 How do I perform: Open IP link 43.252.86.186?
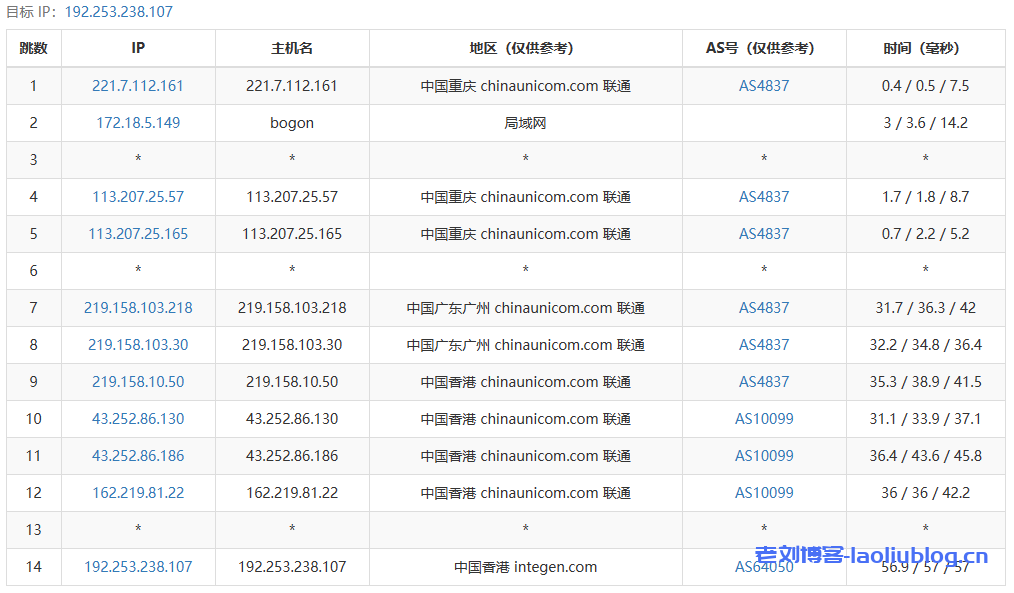pos(138,455)
